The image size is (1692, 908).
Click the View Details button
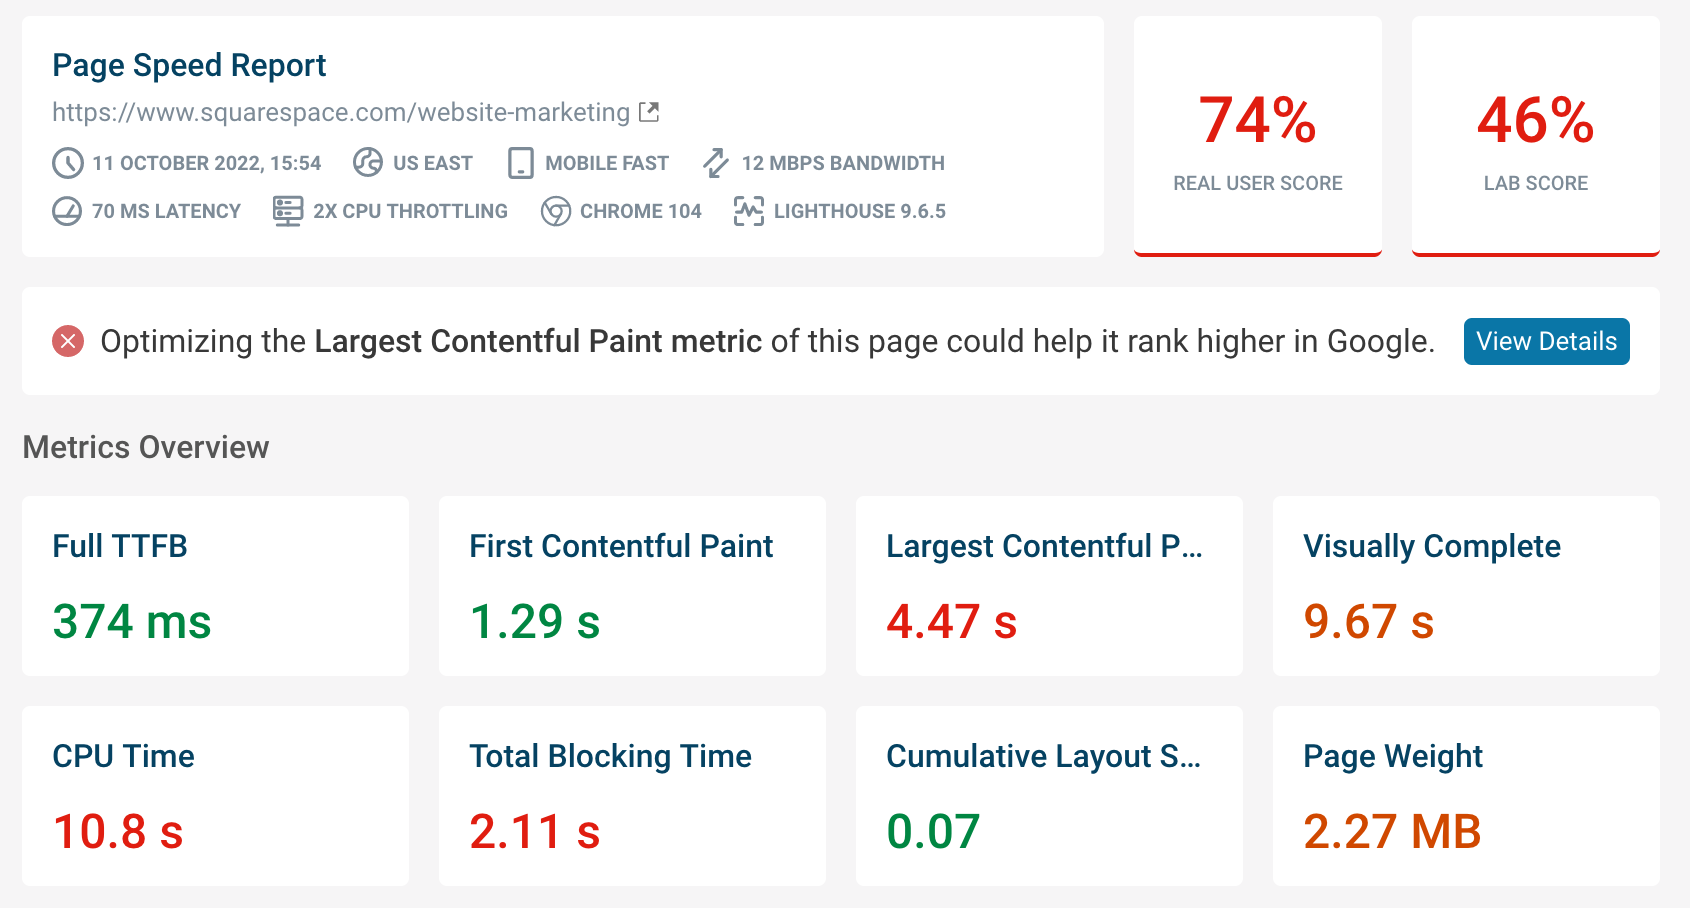(1546, 341)
